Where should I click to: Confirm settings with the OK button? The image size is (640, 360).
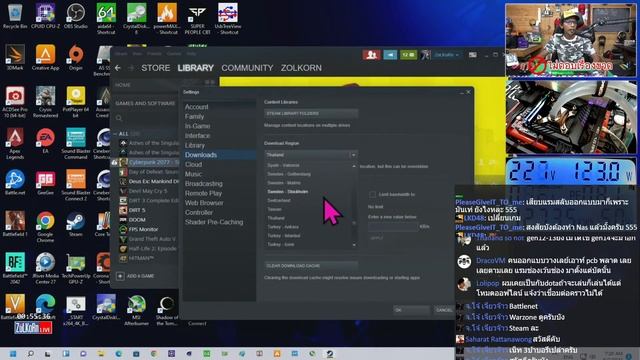coord(411,310)
